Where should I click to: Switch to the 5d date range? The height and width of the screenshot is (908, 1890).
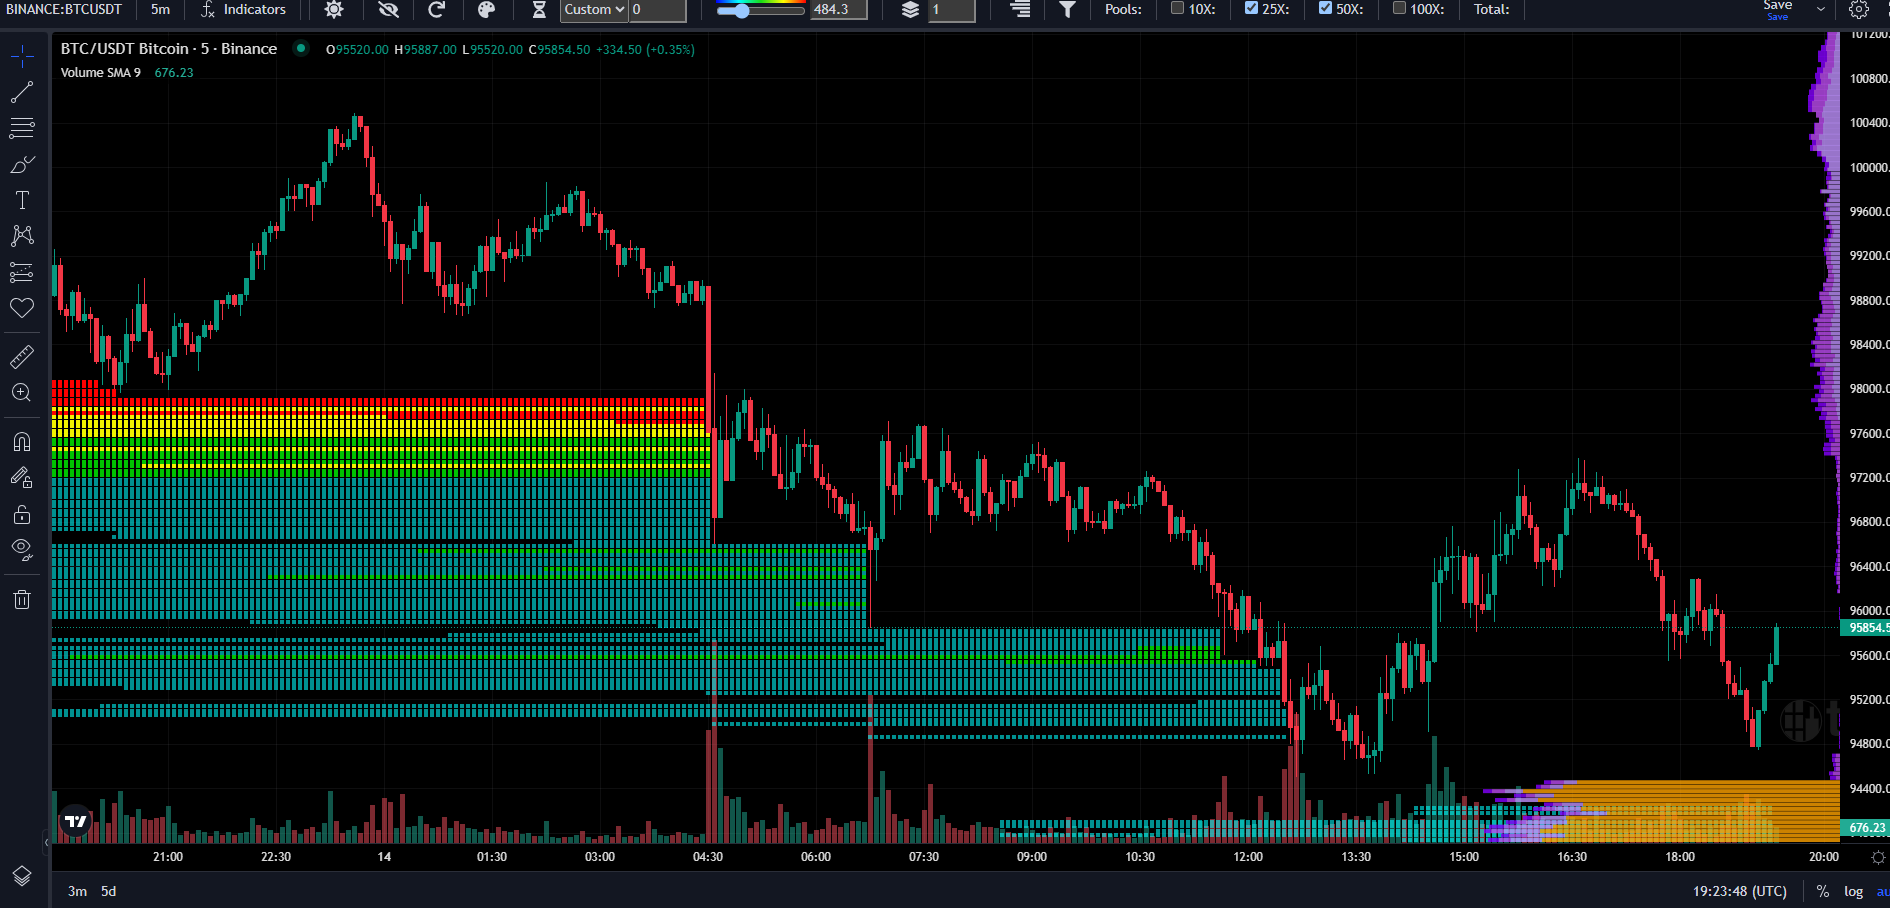(x=108, y=891)
